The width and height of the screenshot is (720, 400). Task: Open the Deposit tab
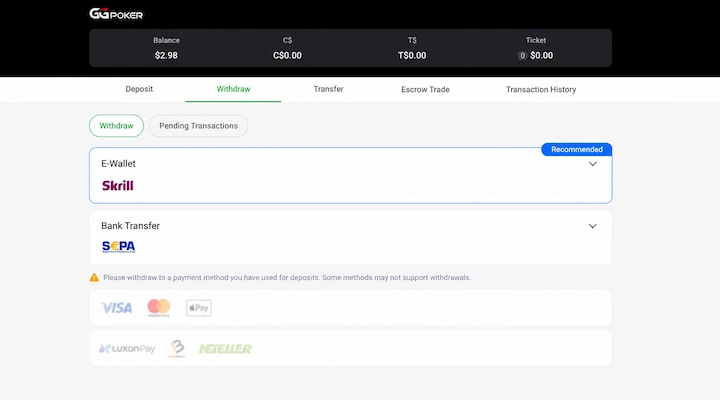pyautogui.click(x=139, y=89)
